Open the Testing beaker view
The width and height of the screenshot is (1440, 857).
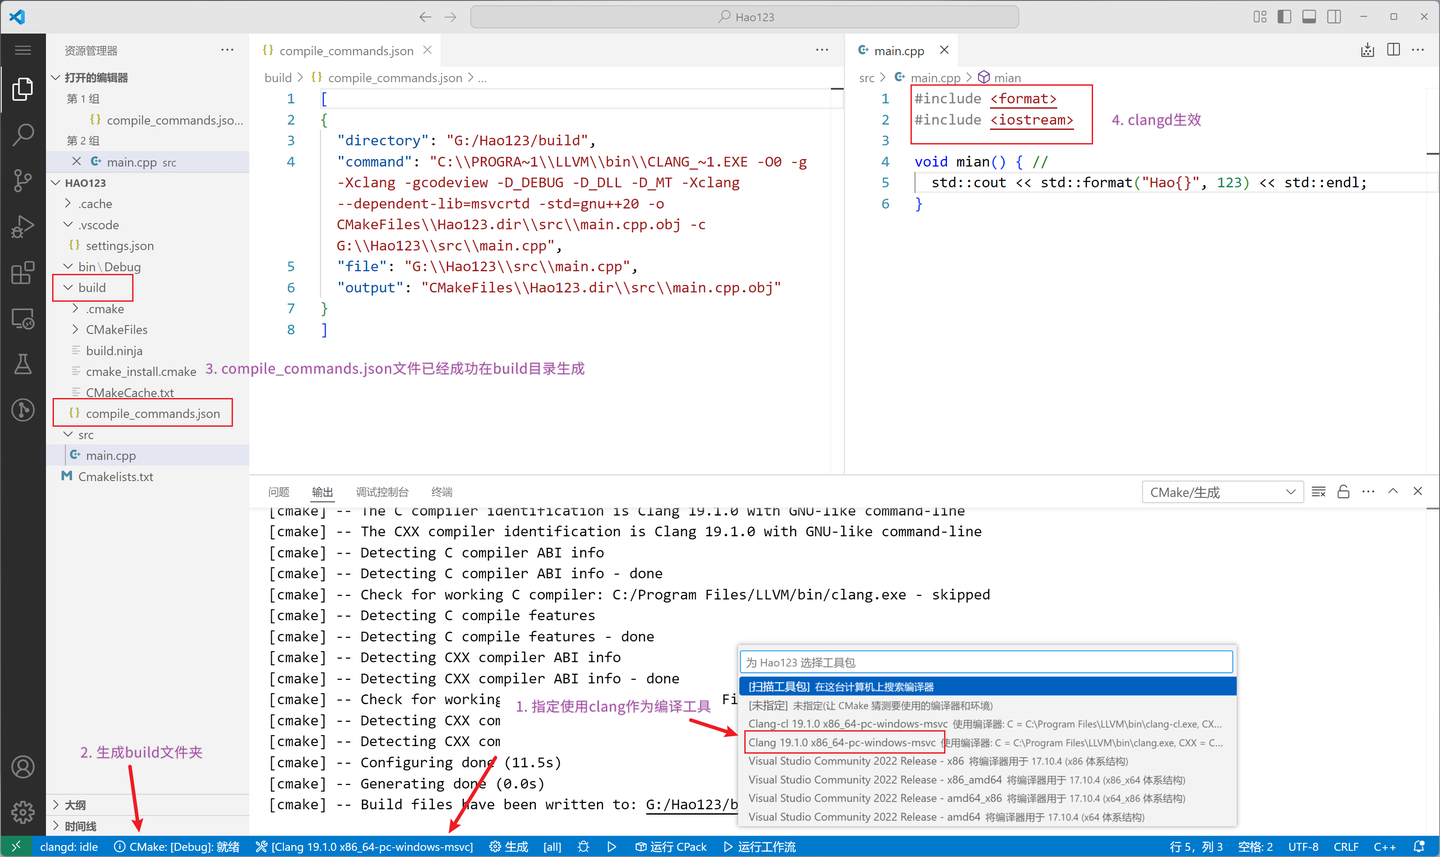[23, 364]
